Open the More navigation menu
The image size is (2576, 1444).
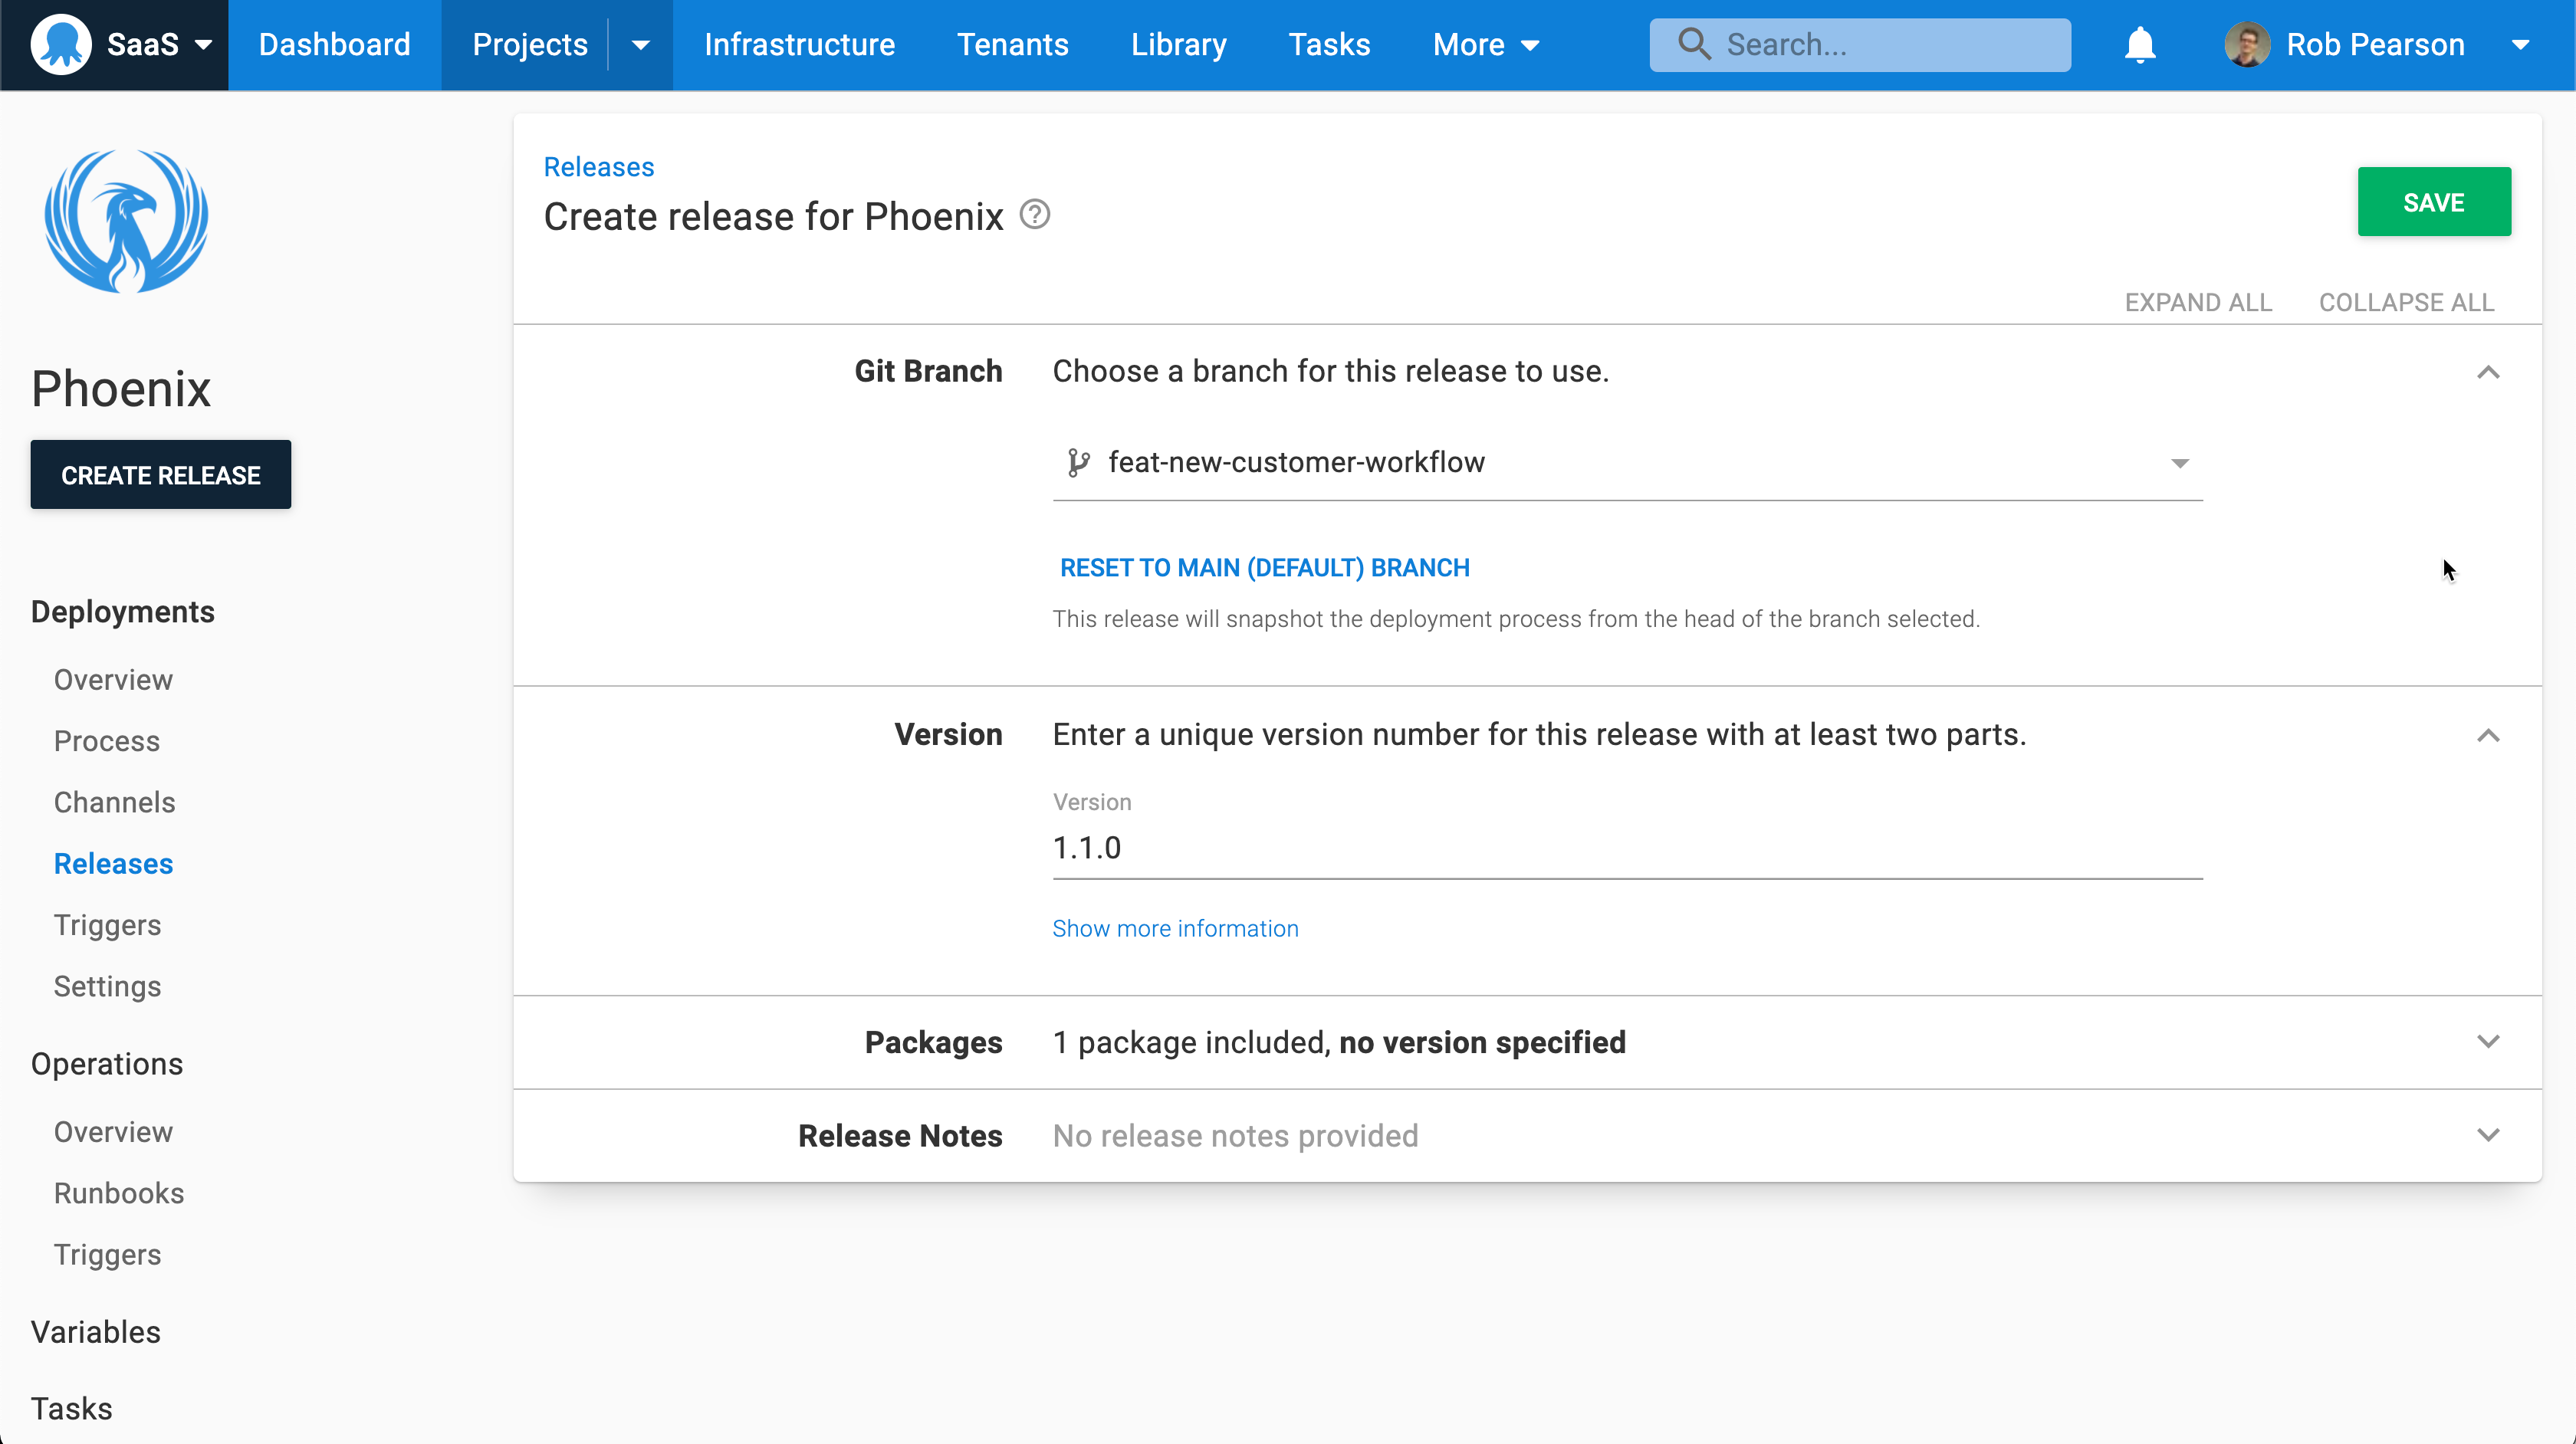pos(1485,44)
